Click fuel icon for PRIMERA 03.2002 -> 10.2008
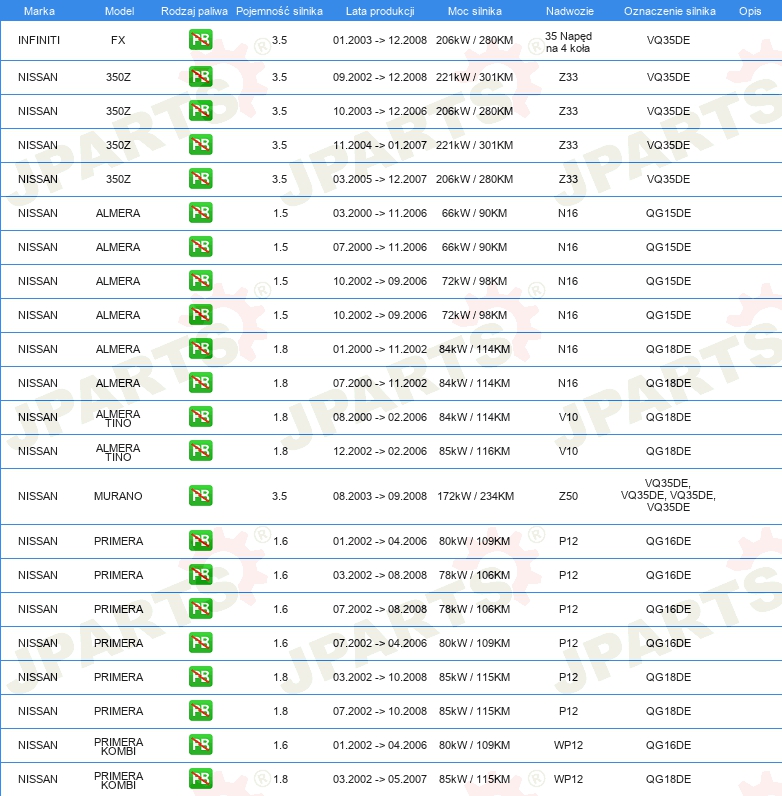Viewport: 782px width, 796px height. (201, 677)
